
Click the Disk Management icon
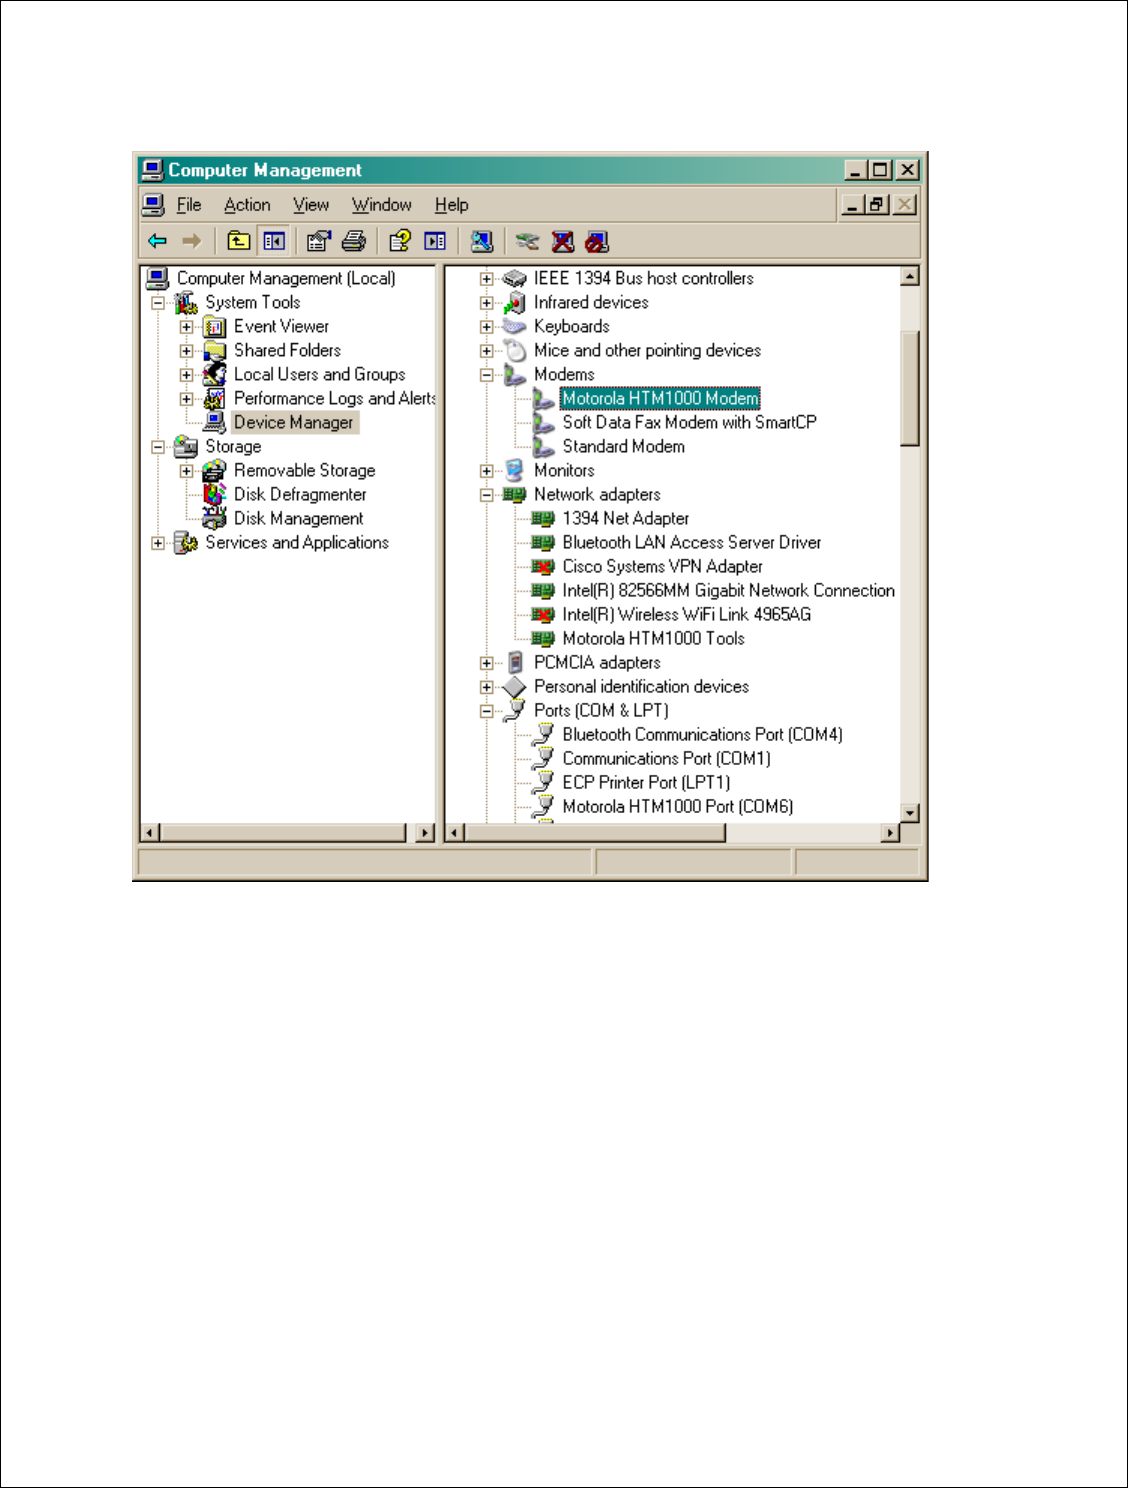(x=214, y=519)
